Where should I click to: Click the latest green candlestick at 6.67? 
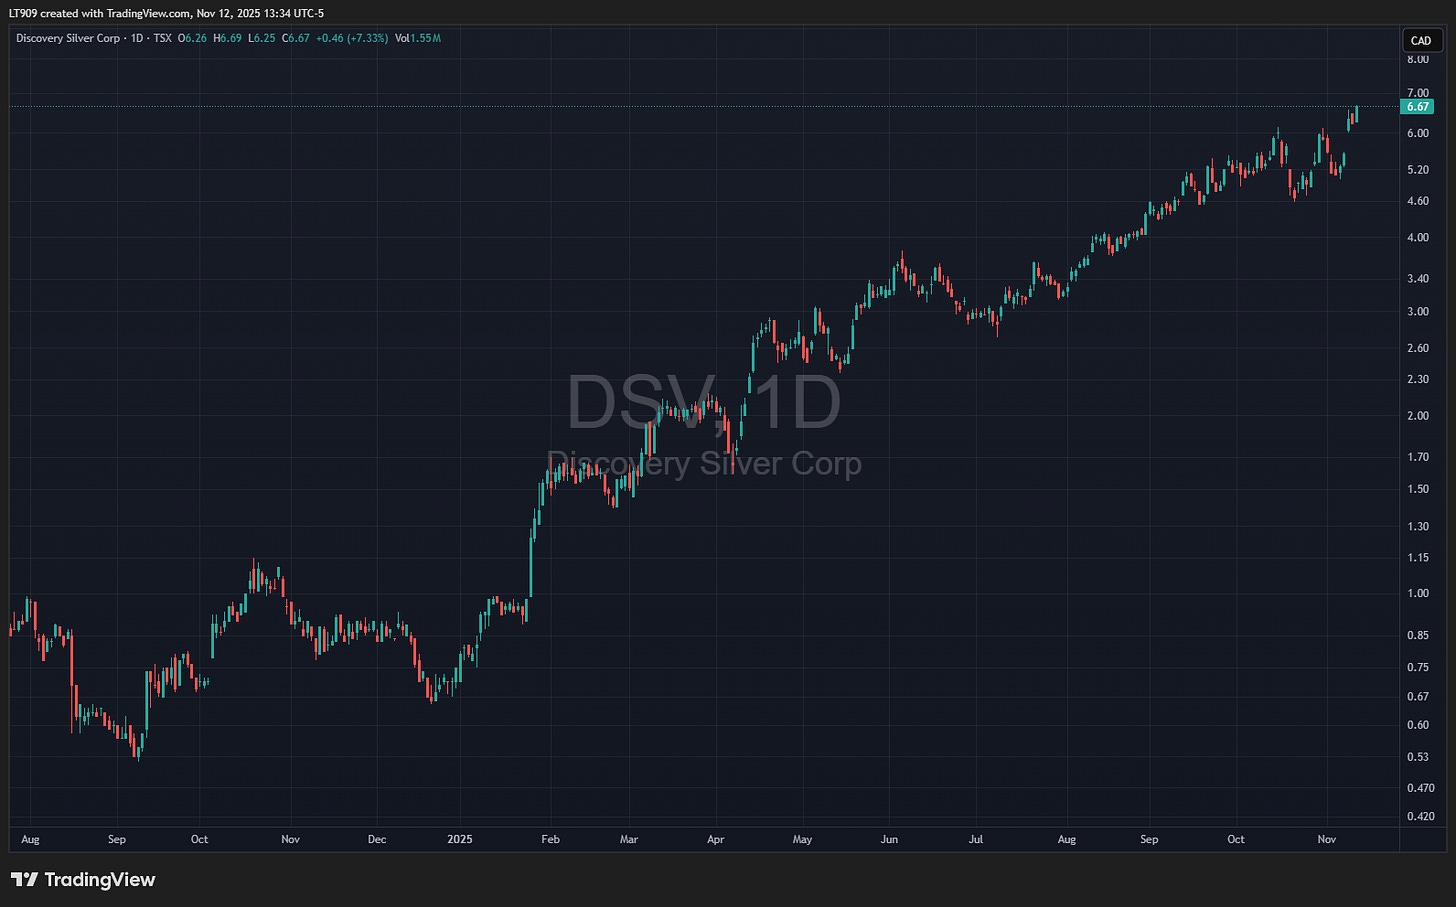(x=1356, y=113)
